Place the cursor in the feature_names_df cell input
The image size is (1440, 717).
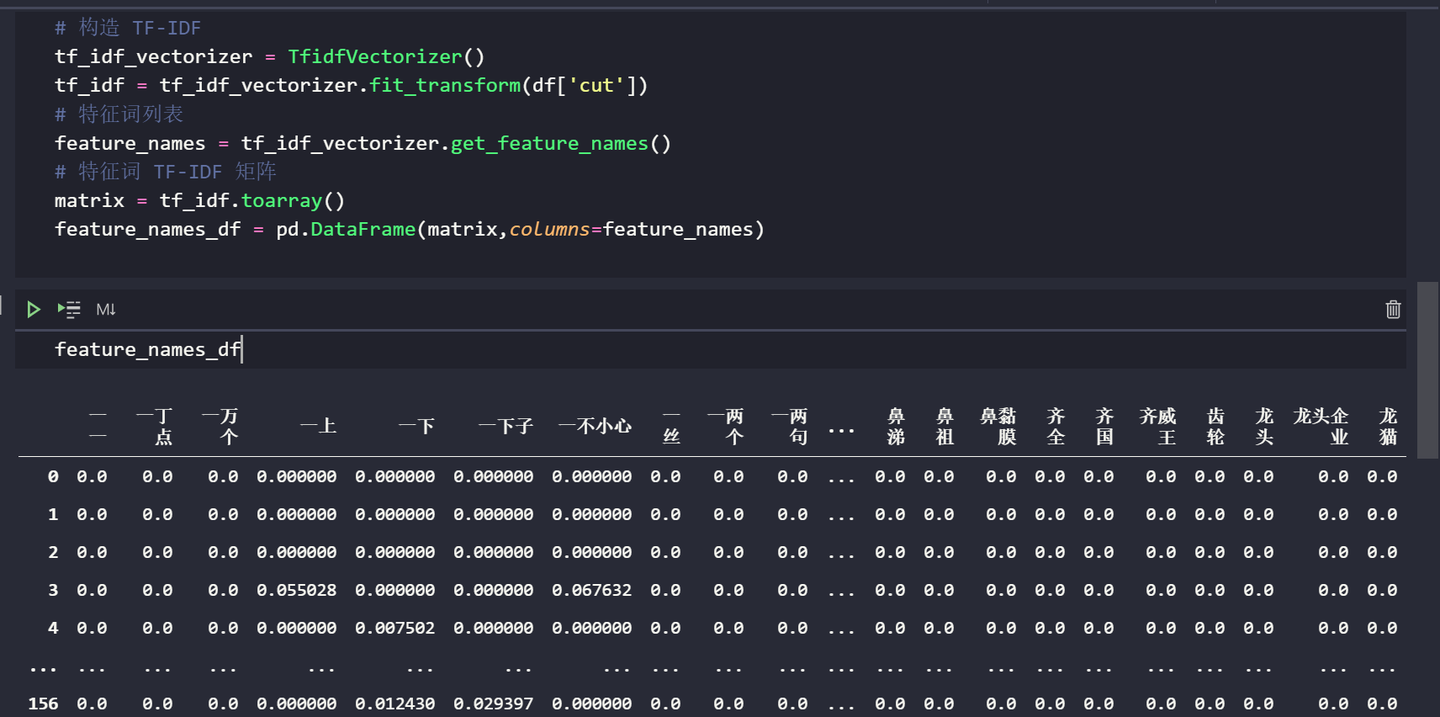pyautogui.click(x=710, y=349)
